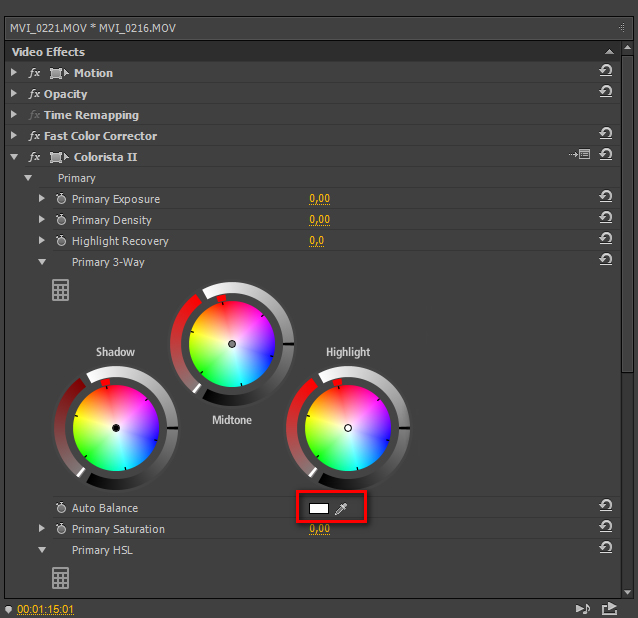
Task: Select Motion transform icon
Action: [x=59, y=73]
